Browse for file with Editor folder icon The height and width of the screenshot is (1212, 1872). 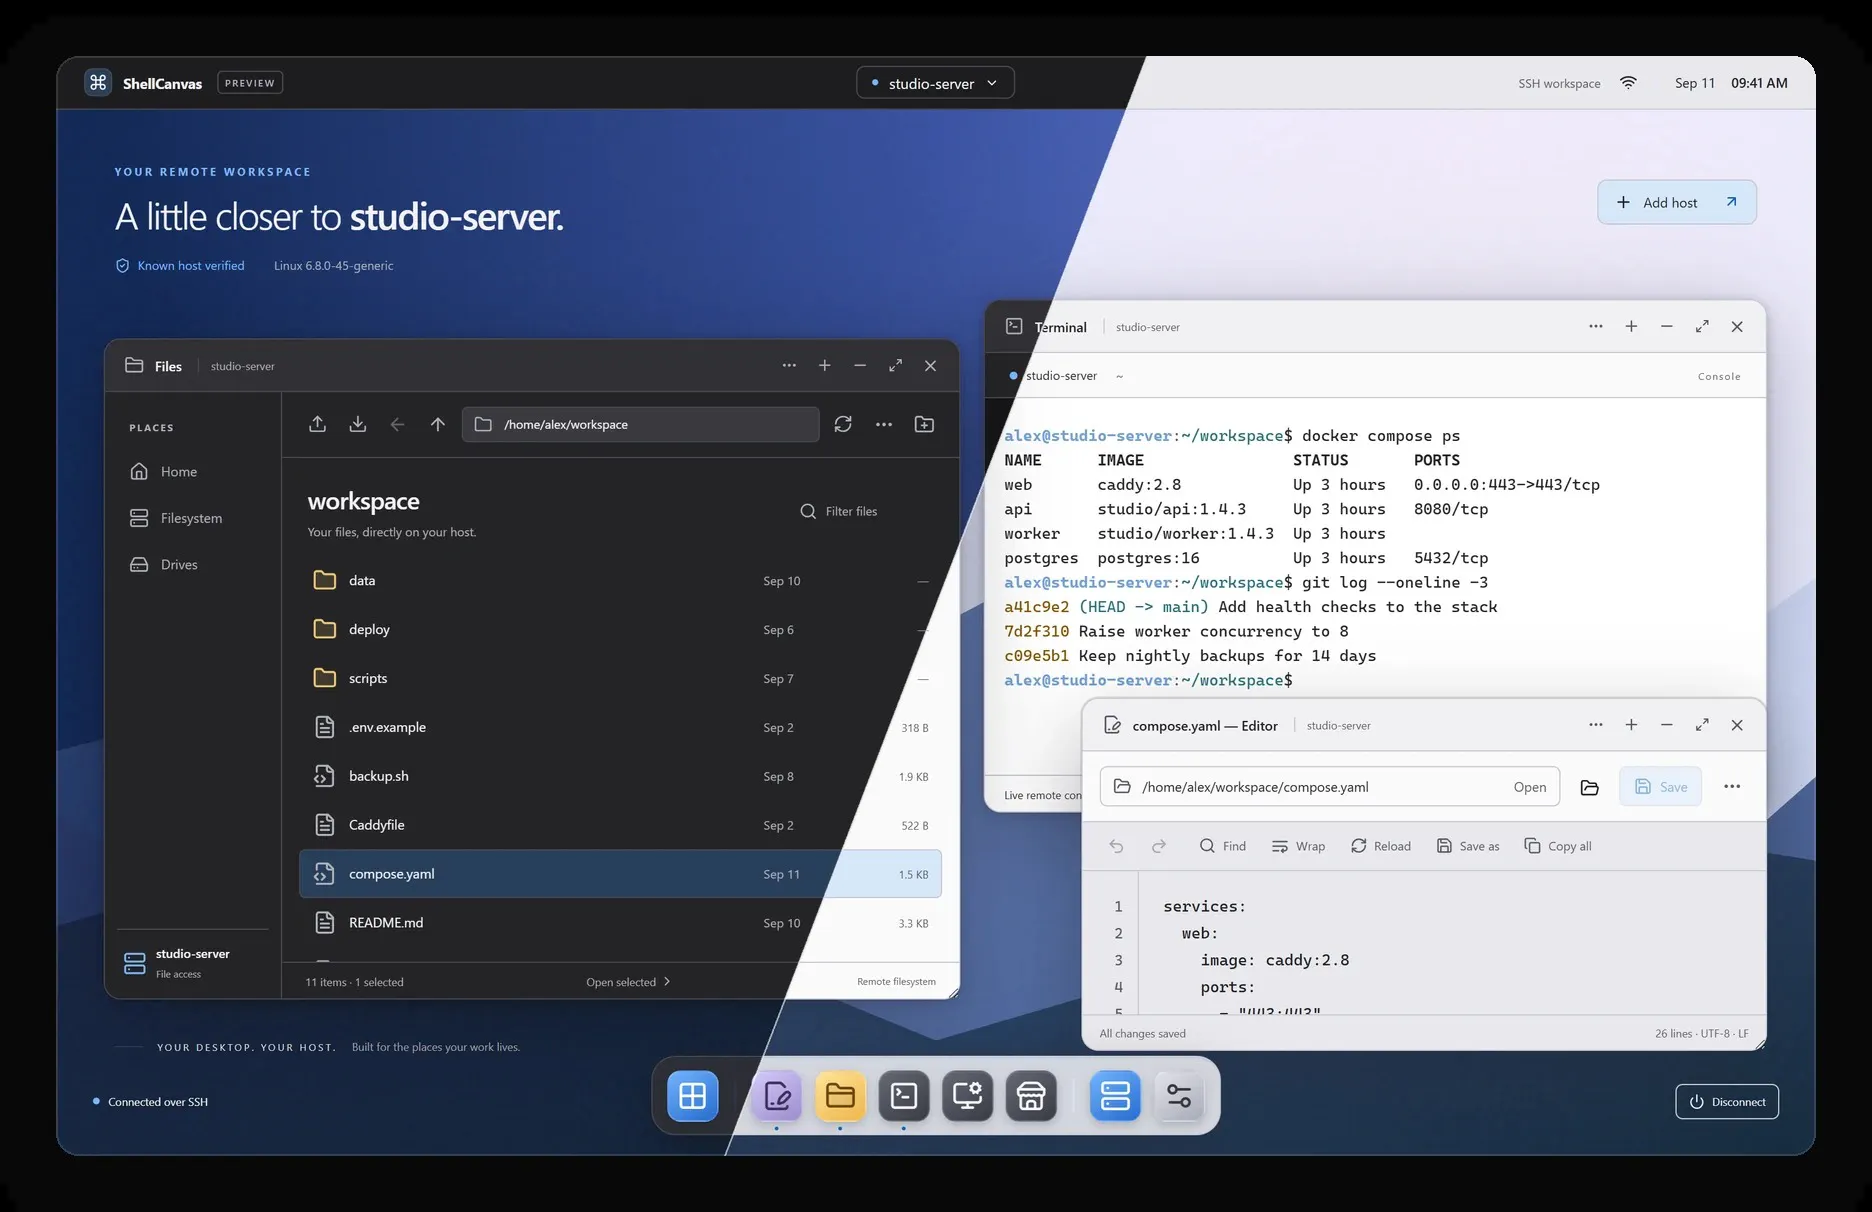(1589, 787)
